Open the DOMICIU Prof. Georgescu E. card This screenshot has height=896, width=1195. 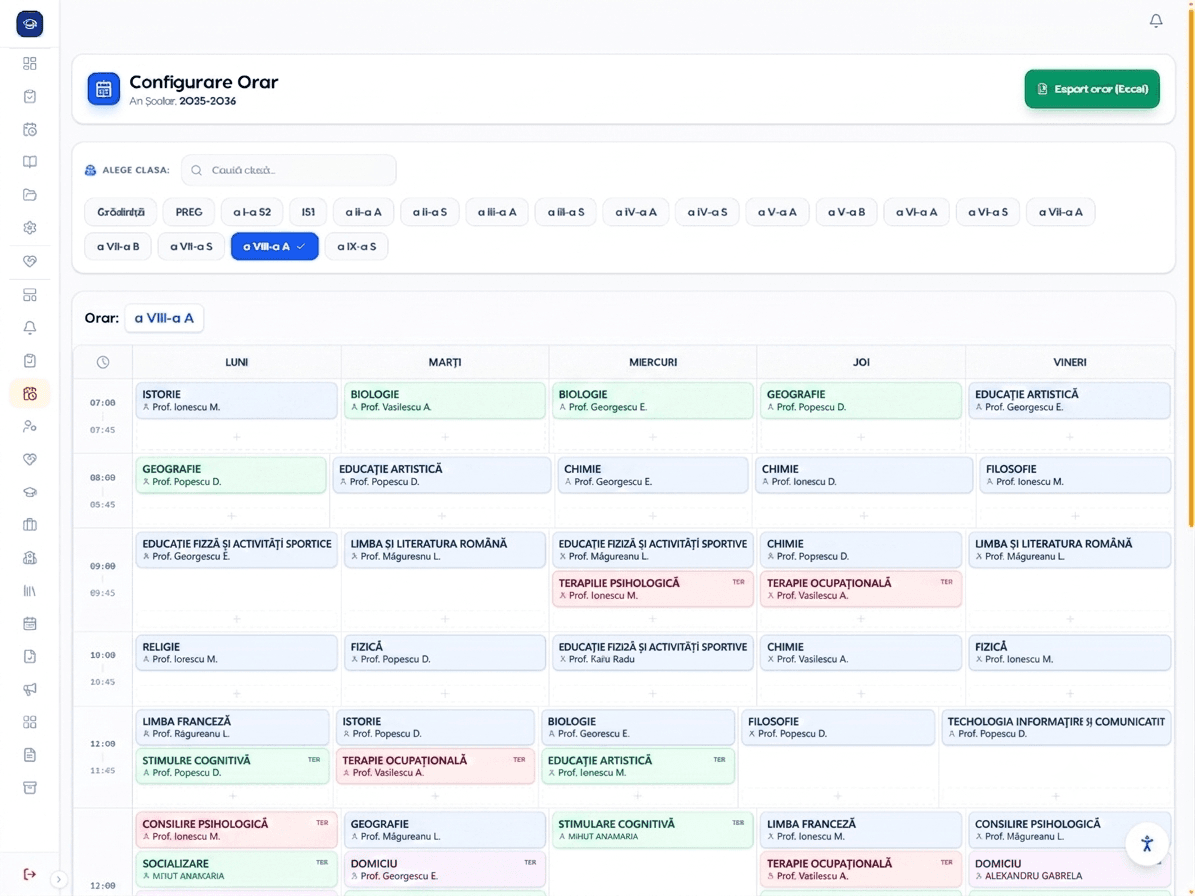pyautogui.click(x=445, y=869)
